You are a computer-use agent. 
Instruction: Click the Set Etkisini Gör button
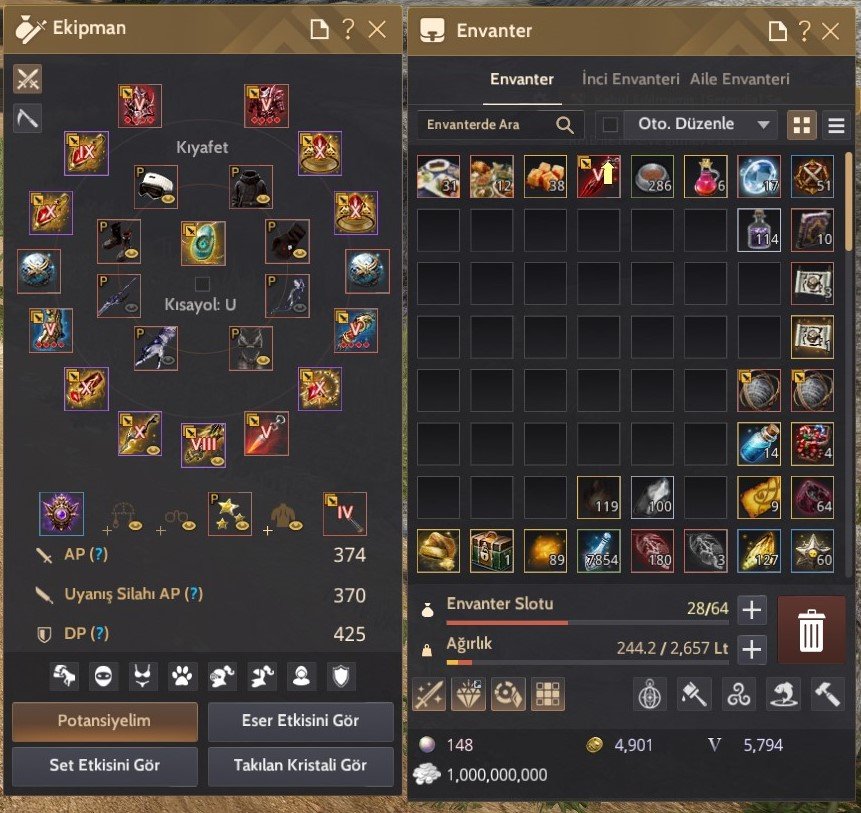click(104, 765)
